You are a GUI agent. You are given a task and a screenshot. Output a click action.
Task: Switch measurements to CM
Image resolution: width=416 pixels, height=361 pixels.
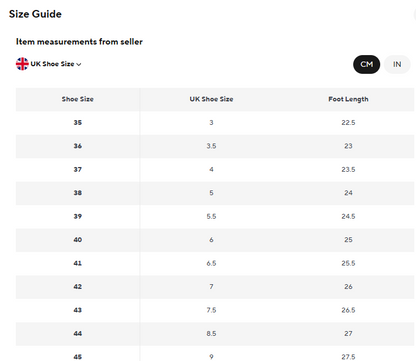coord(366,64)
